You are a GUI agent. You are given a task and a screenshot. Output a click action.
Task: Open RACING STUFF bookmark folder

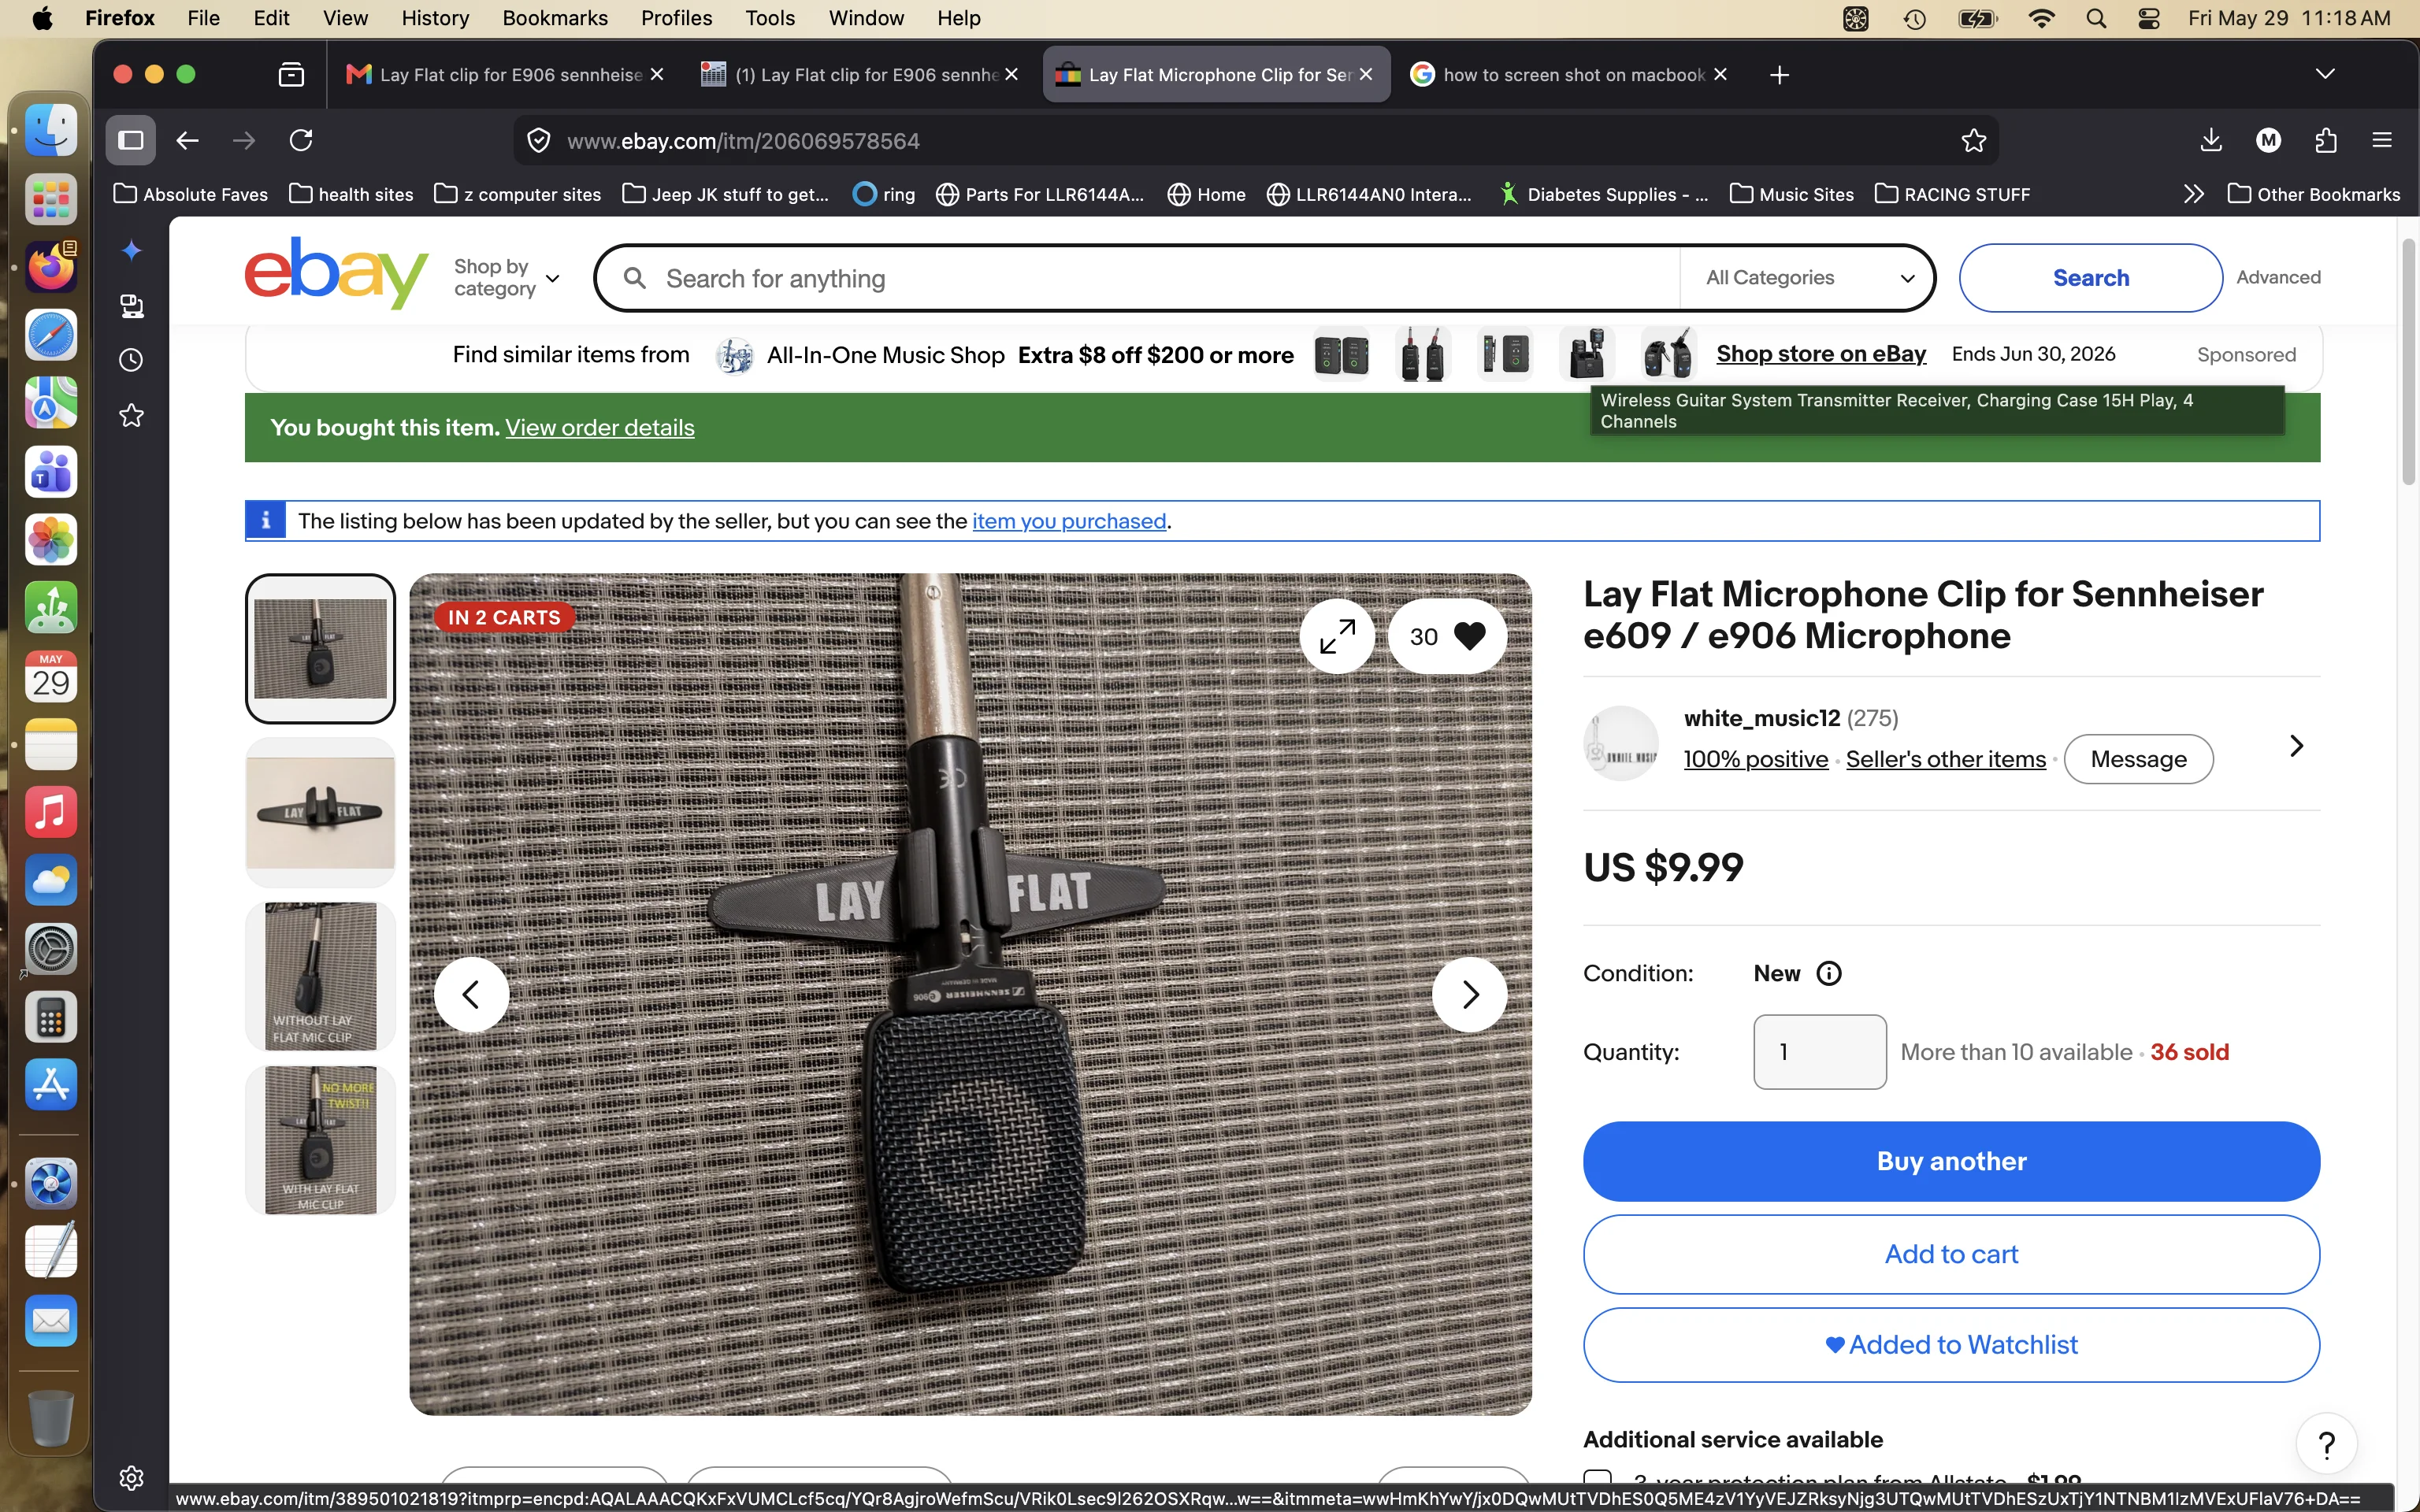1952,194
